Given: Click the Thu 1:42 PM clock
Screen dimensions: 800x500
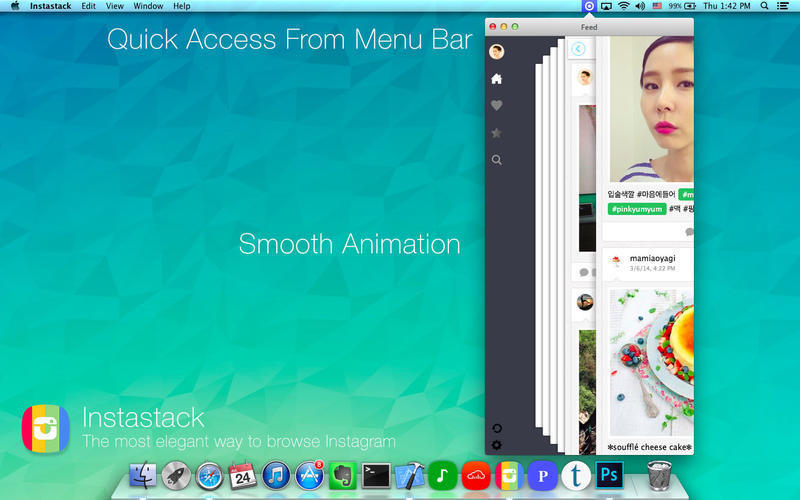Looking at the screenshot, I should (x=727, y=6).
